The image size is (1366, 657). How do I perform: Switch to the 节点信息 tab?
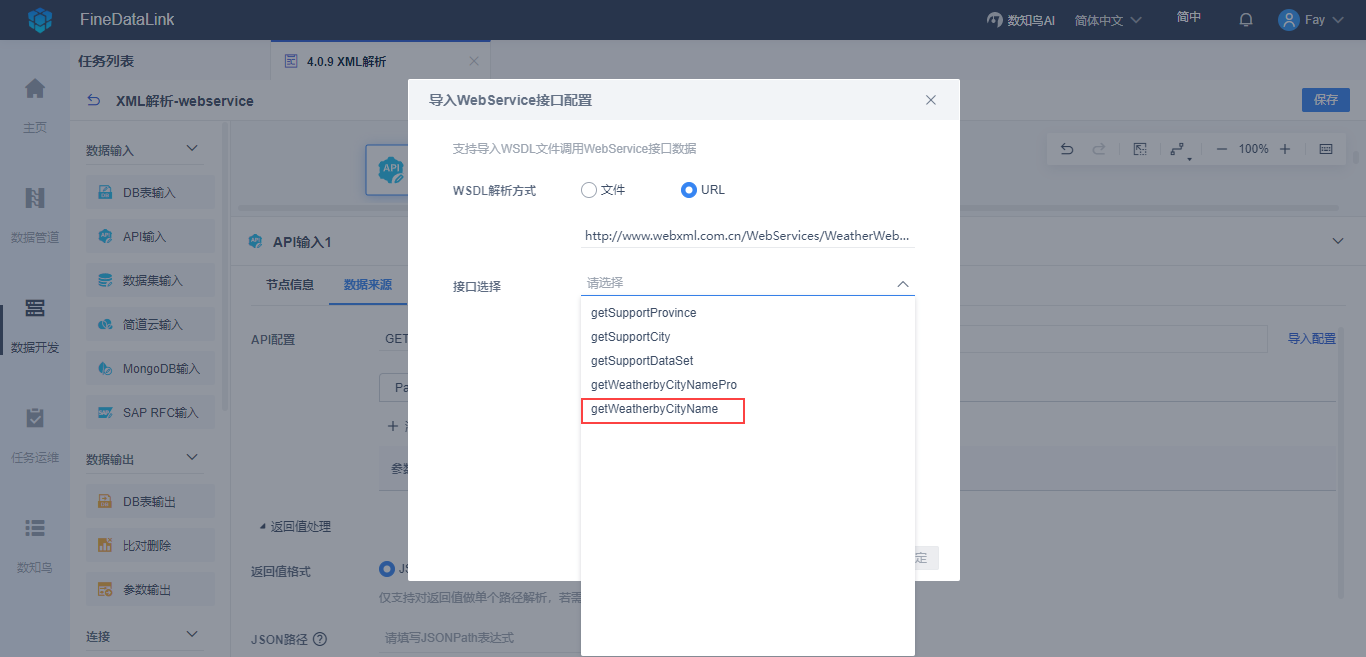(x=290, y=285)
